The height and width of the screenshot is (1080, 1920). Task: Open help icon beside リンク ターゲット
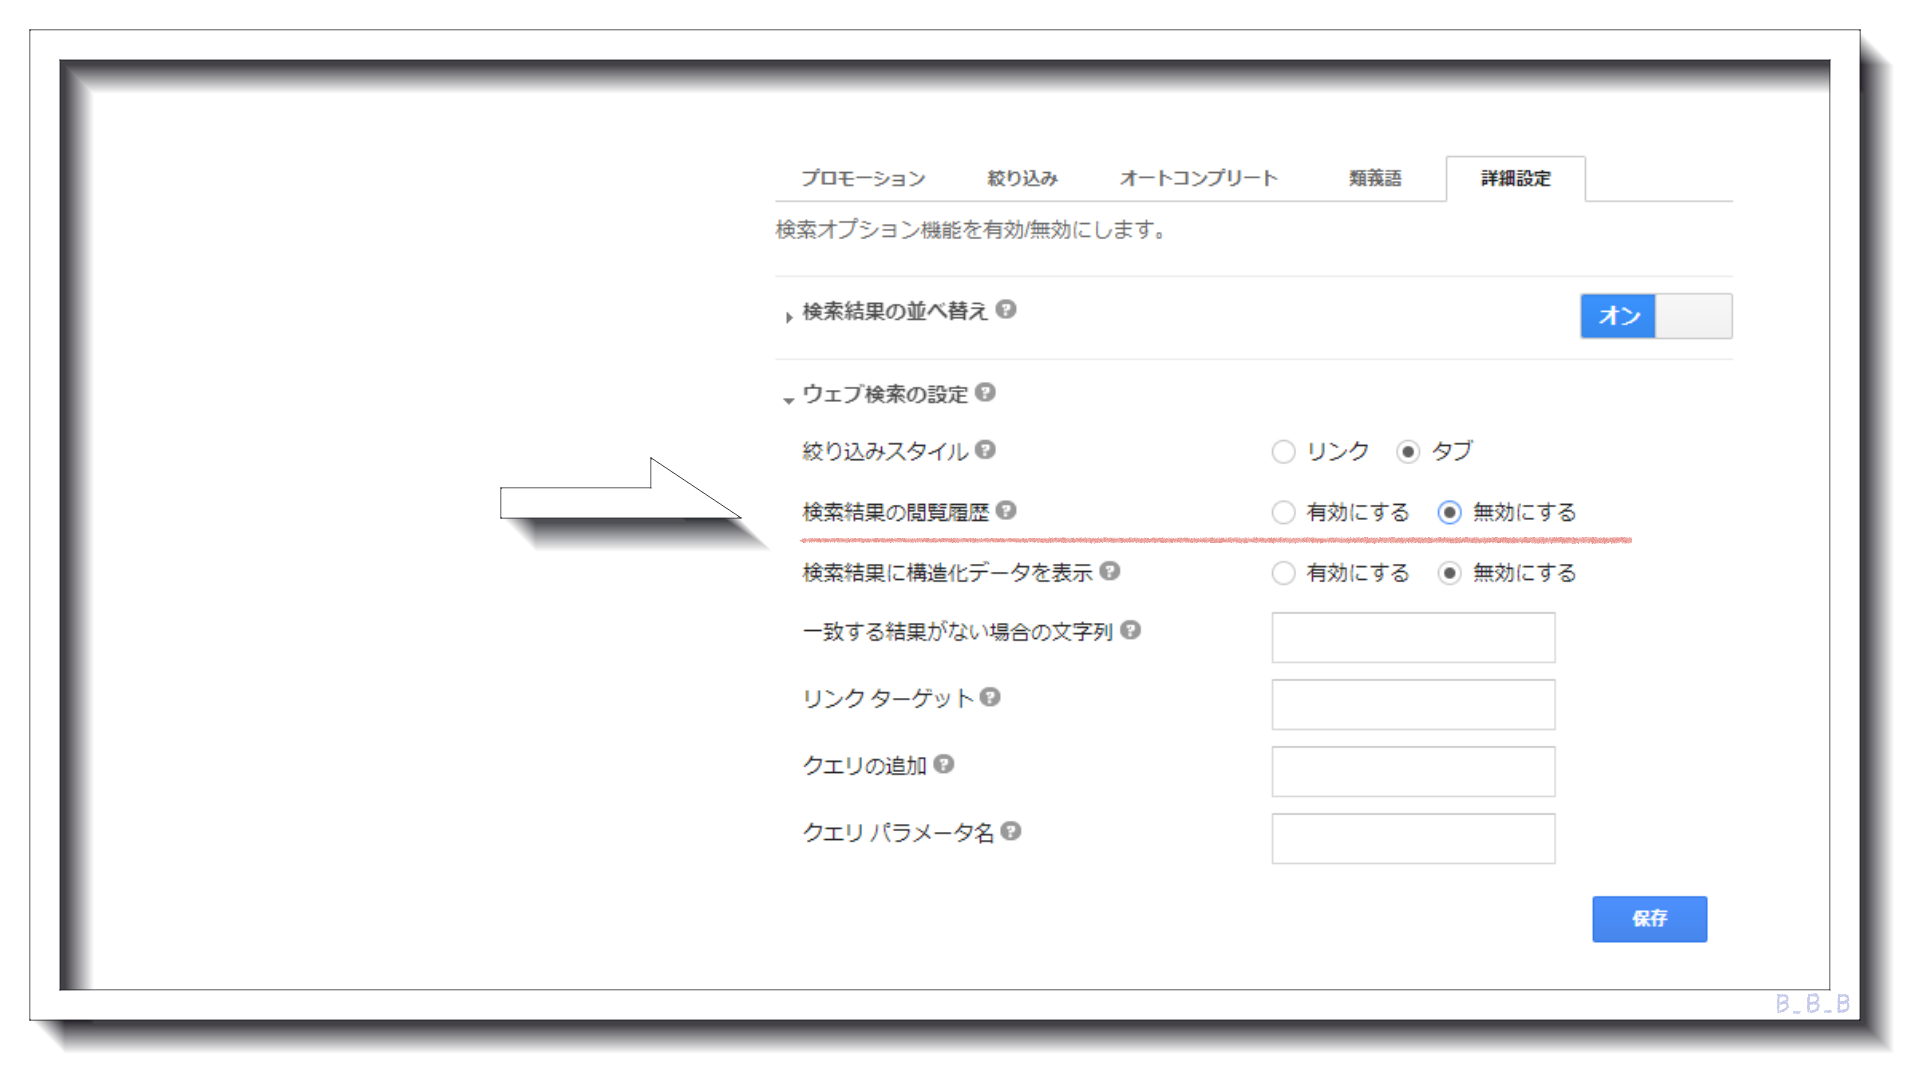pos(990,697)
